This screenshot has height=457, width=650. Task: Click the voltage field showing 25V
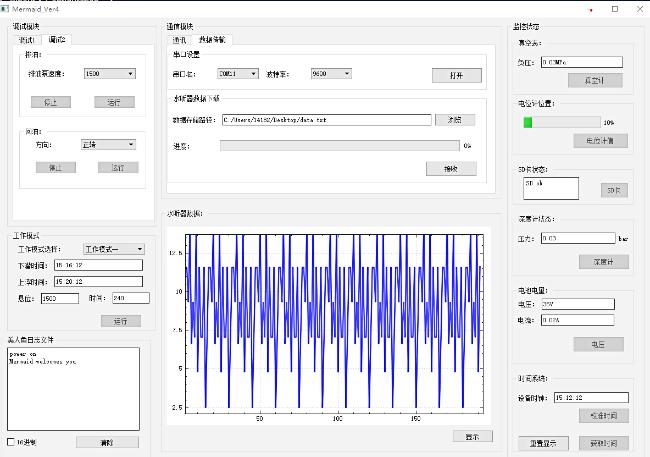tap(577, 304)
